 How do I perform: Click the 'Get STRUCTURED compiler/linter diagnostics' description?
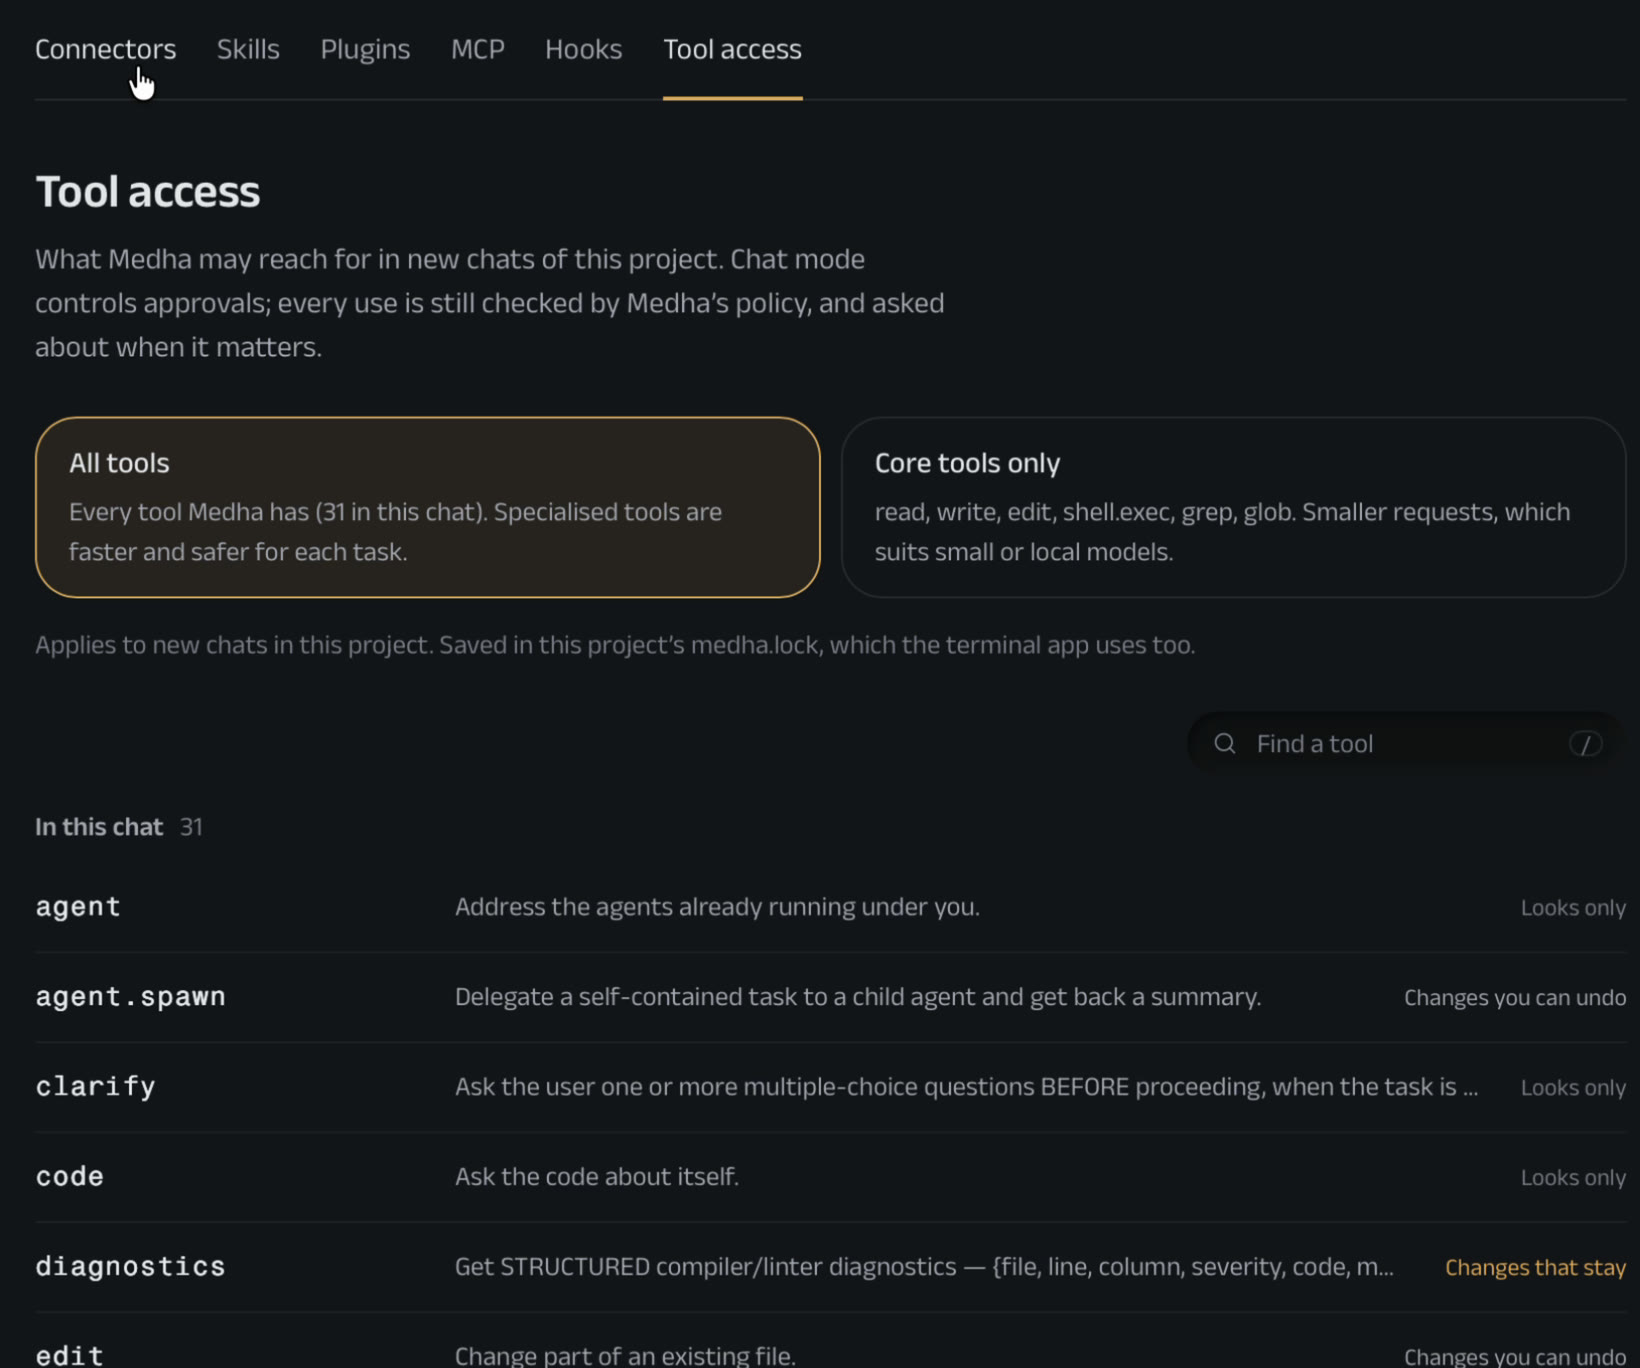click(x=924, y=1267)
